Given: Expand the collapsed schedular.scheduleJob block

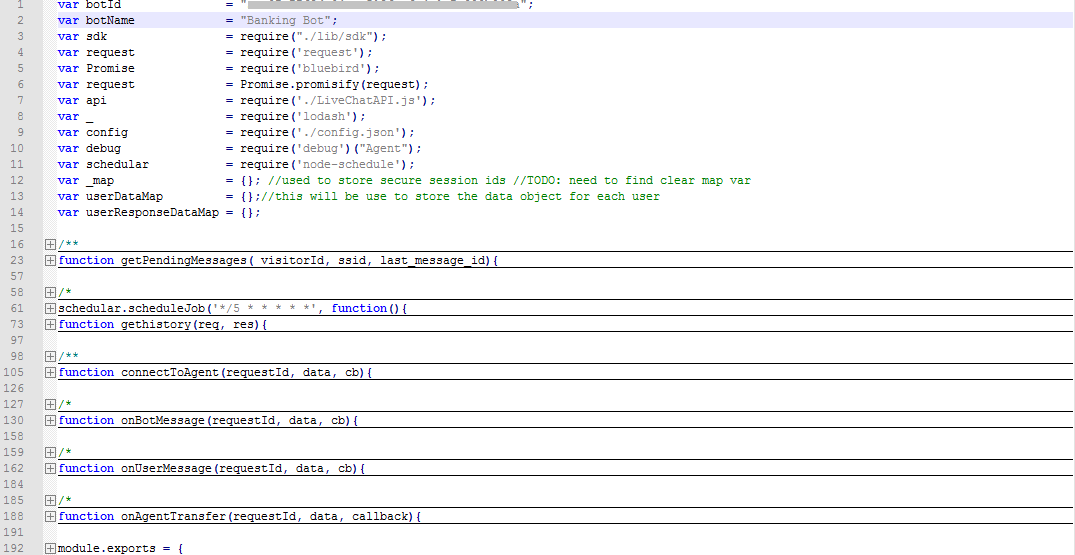Looking at the screenshot, I should [50, 309].
